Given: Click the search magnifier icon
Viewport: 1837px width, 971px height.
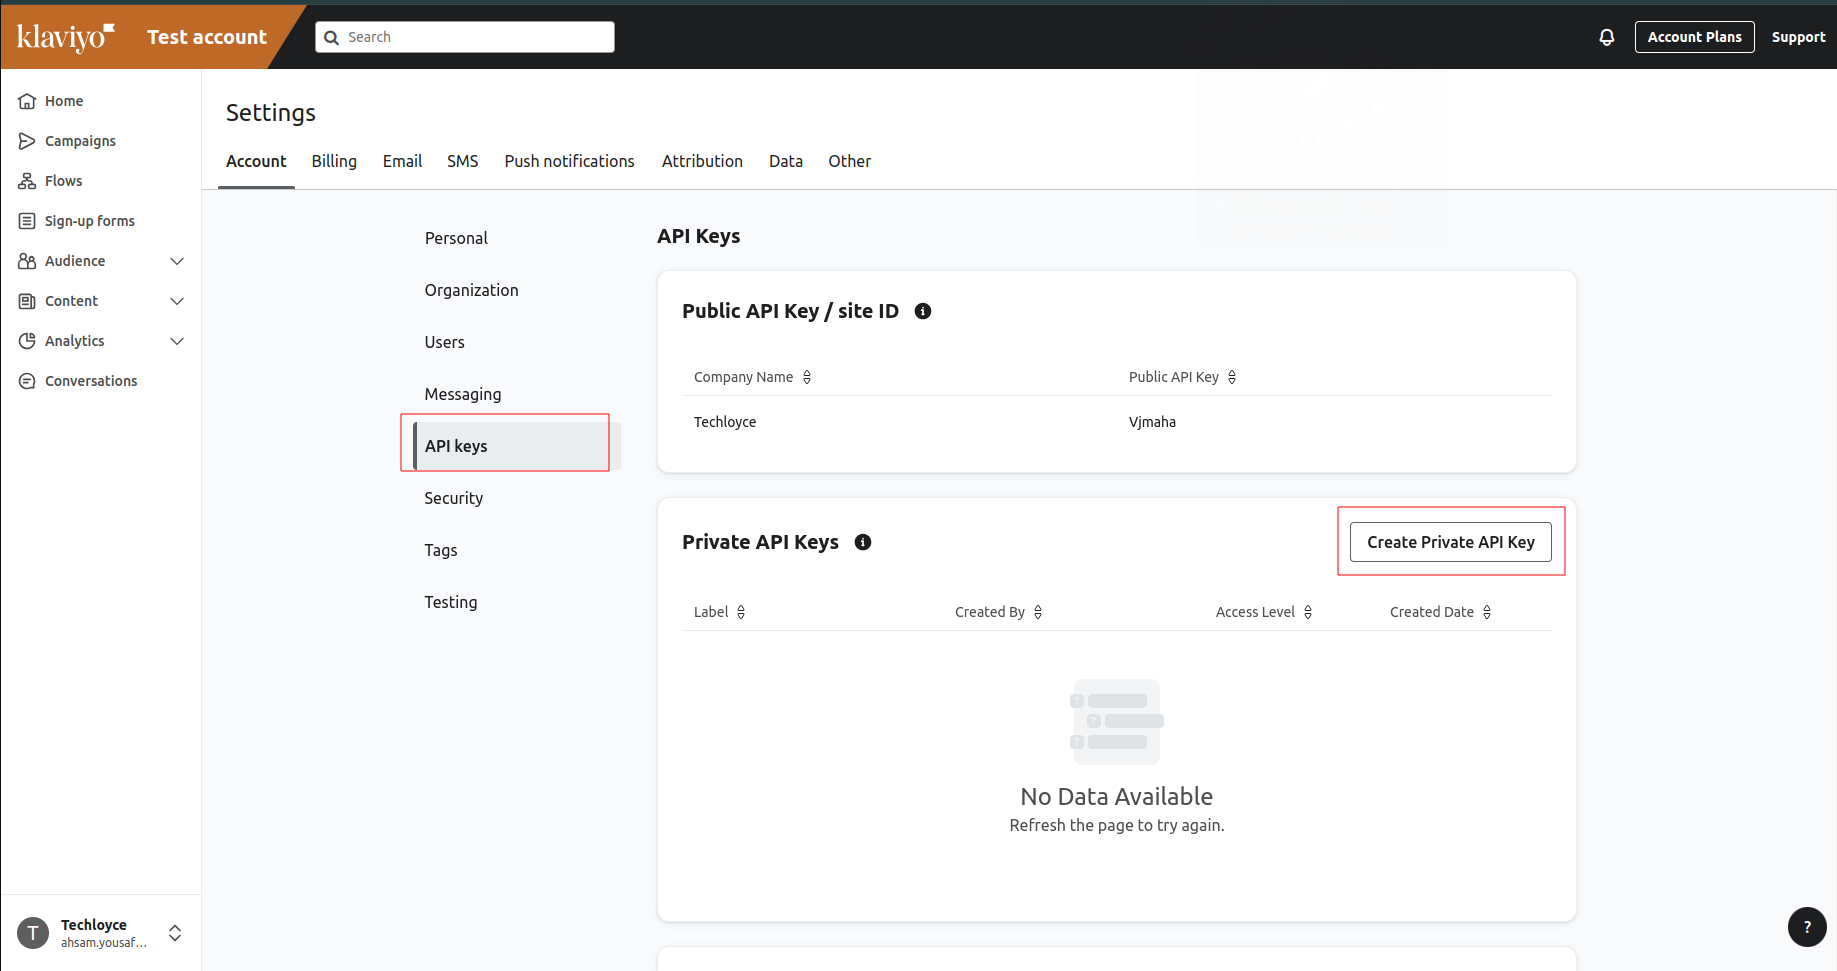Looking at the screenshot, I should 332,37.
